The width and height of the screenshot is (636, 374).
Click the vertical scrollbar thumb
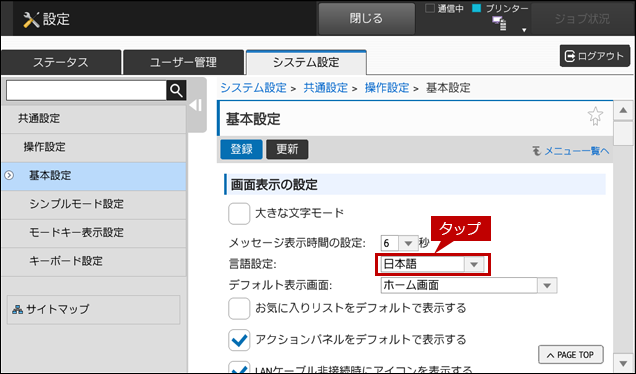point(623,133)
